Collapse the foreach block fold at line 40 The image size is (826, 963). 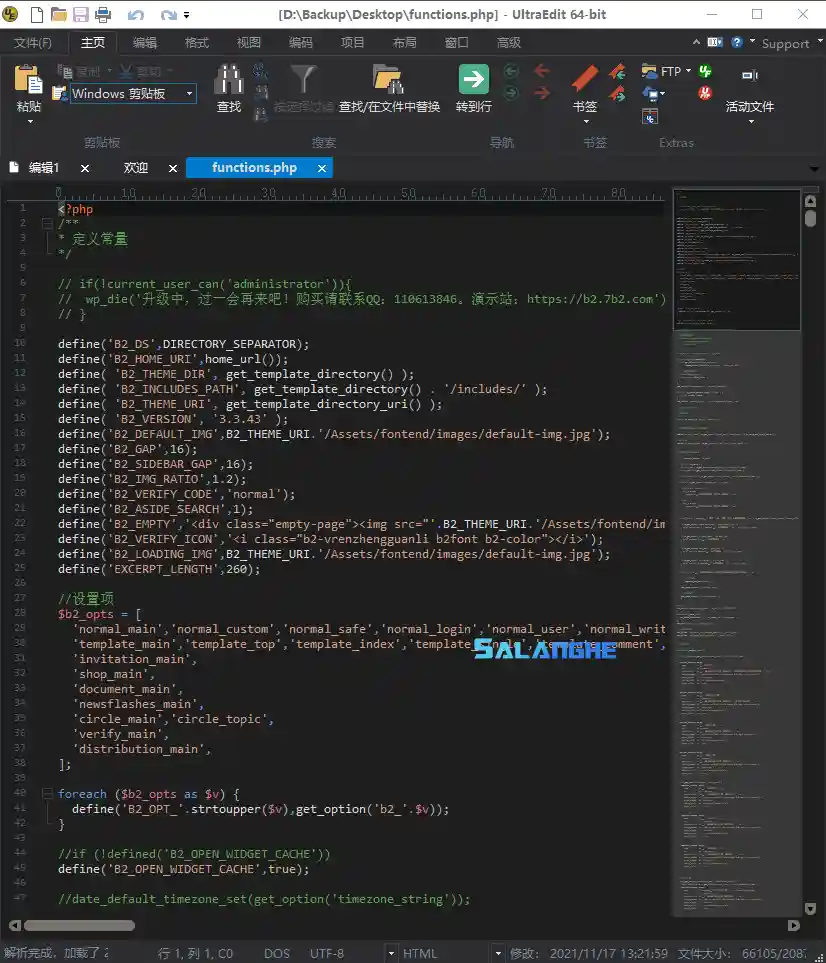point(47,793)
